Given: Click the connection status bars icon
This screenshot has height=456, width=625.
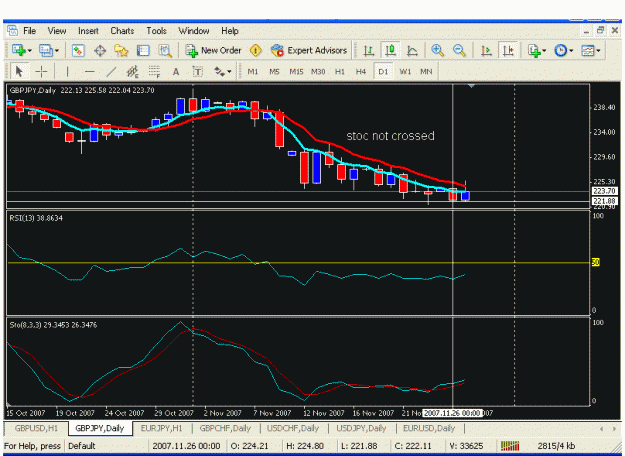Looking at the screenshot, I should click(510, 446).
